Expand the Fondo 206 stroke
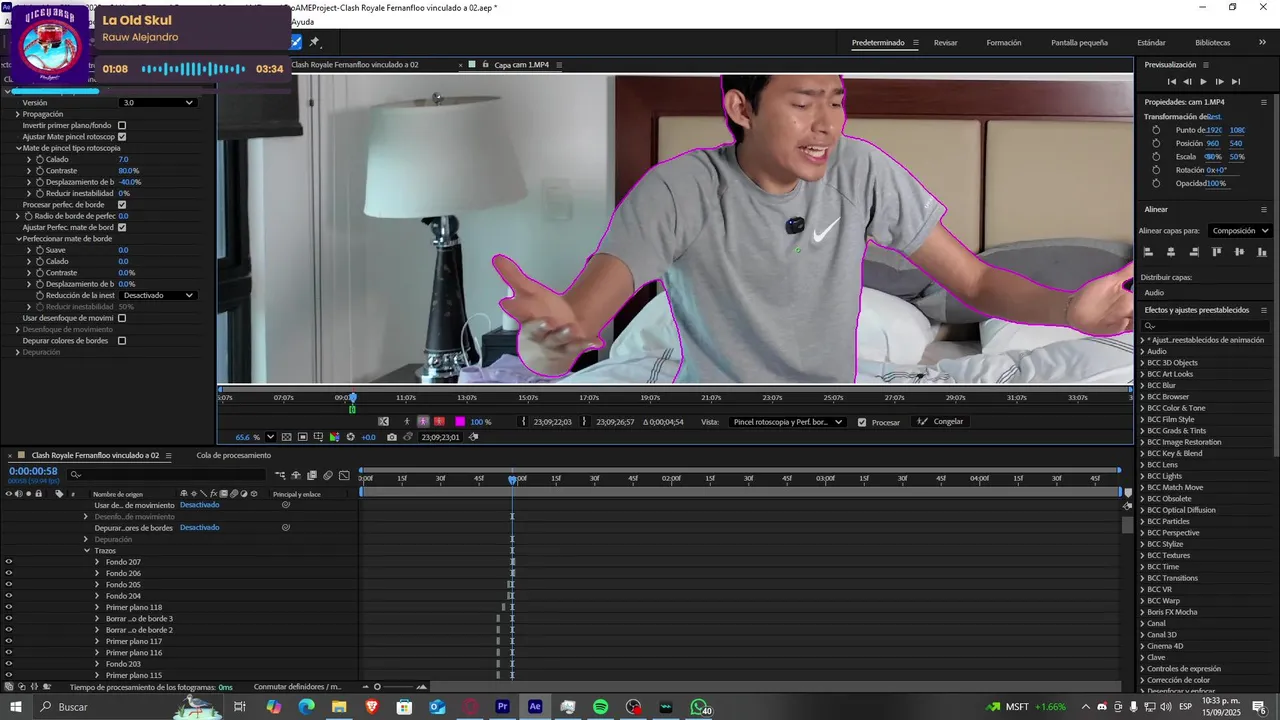This screenshot has height=720, width=1280. tap(97, 573)
